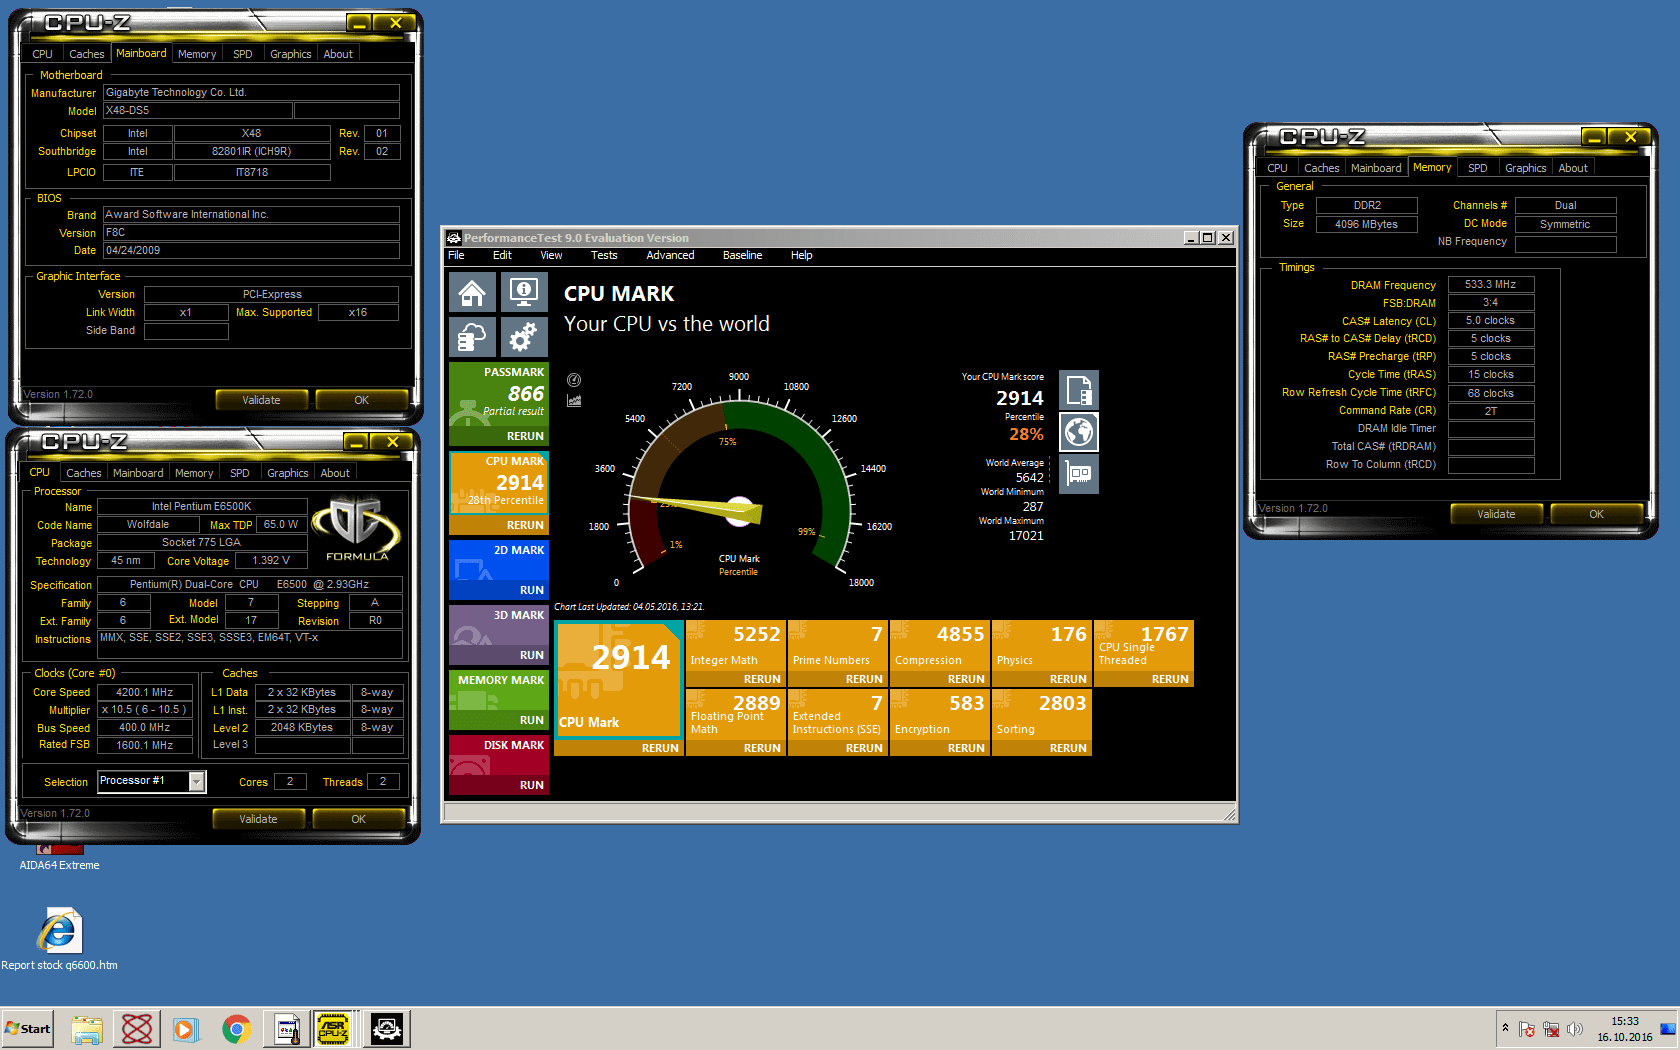Viewport: 1680px width, 1050px height.
Task: Open the Action Center flag tray icon
Action: (x=1527, y=1029)
